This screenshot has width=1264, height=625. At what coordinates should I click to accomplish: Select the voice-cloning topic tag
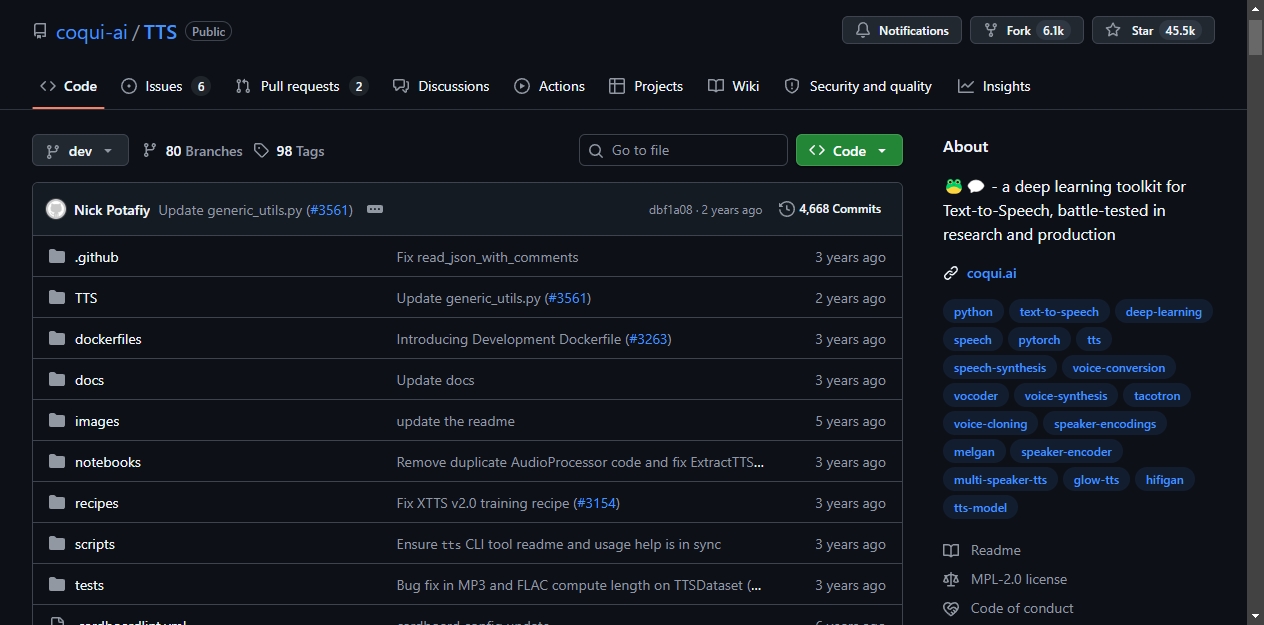pos(990,424)
